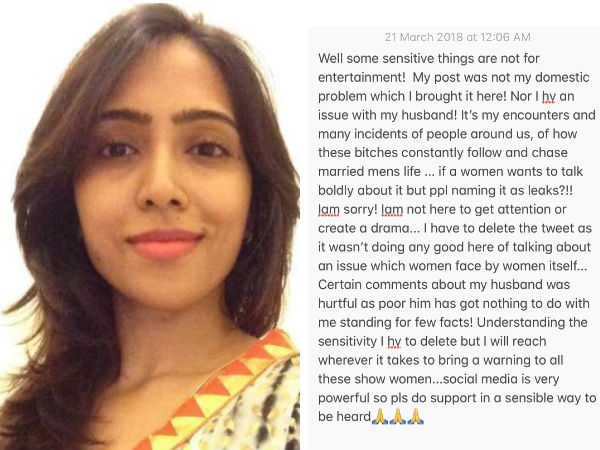Screen dimensions: 600x450
Task: Click the words "be heard" at note end
Action: (344, 416)
